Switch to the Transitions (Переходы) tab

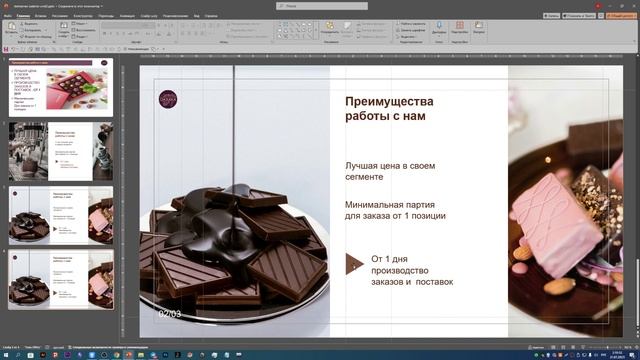(106, 16)
